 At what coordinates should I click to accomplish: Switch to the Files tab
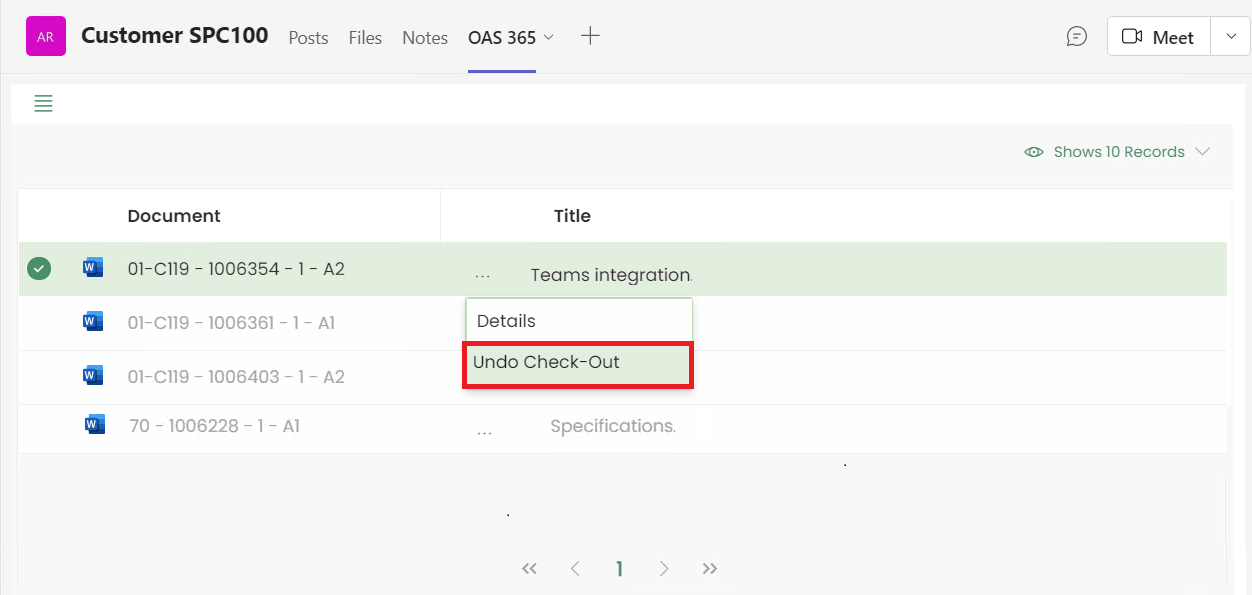(x=365, y=37)
